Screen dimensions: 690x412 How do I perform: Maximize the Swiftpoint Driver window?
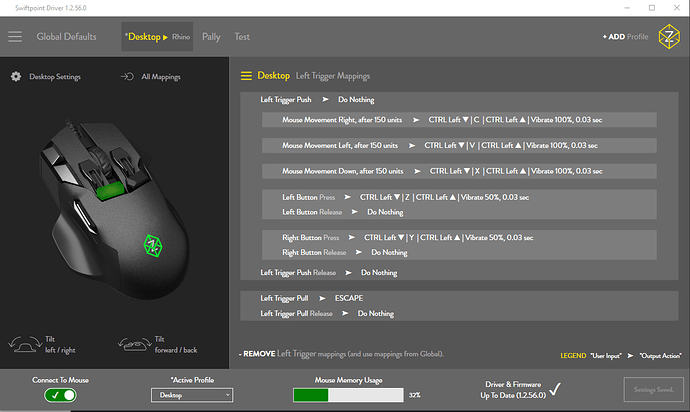point(652,8)
